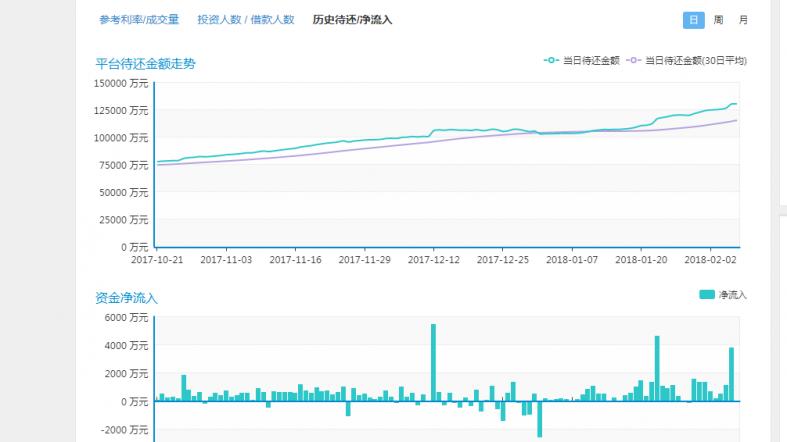Click the 125000 万元 axis label
Image resolution: width=787 pixels, height=442 pixels.
pyautogui.click(x=121, y=110)
